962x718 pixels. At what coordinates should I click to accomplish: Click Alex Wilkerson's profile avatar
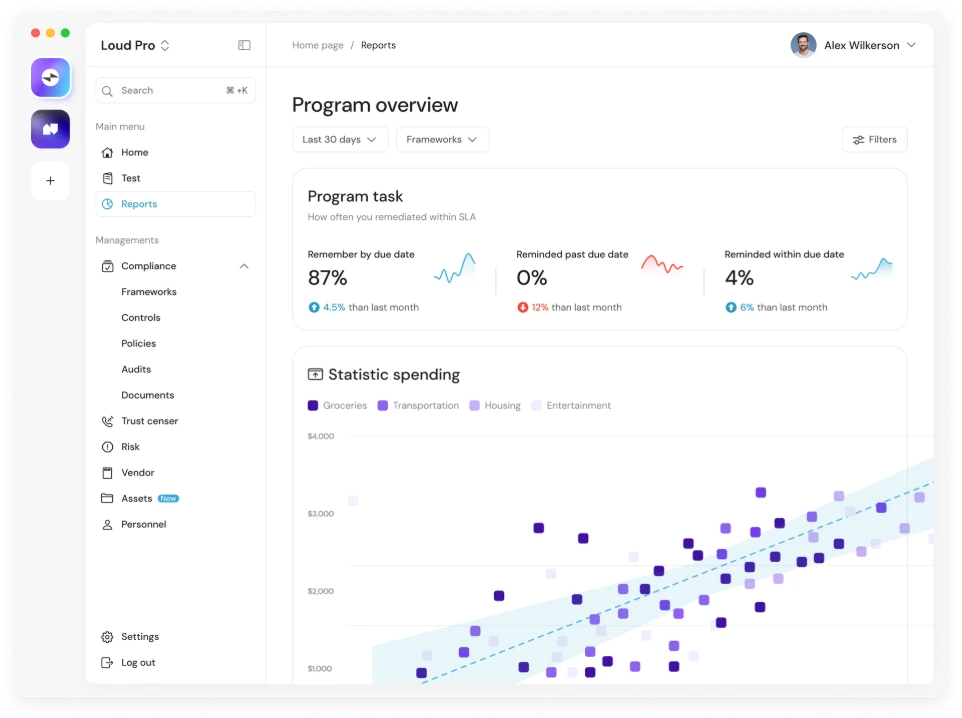(x=803, y=45)
